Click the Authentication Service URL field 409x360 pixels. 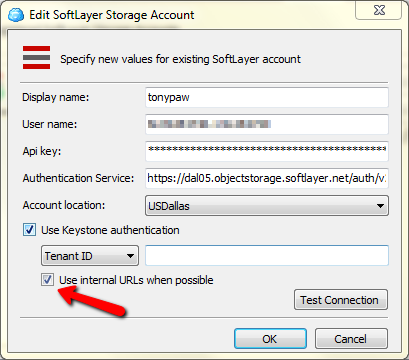[x=267, y=178]
